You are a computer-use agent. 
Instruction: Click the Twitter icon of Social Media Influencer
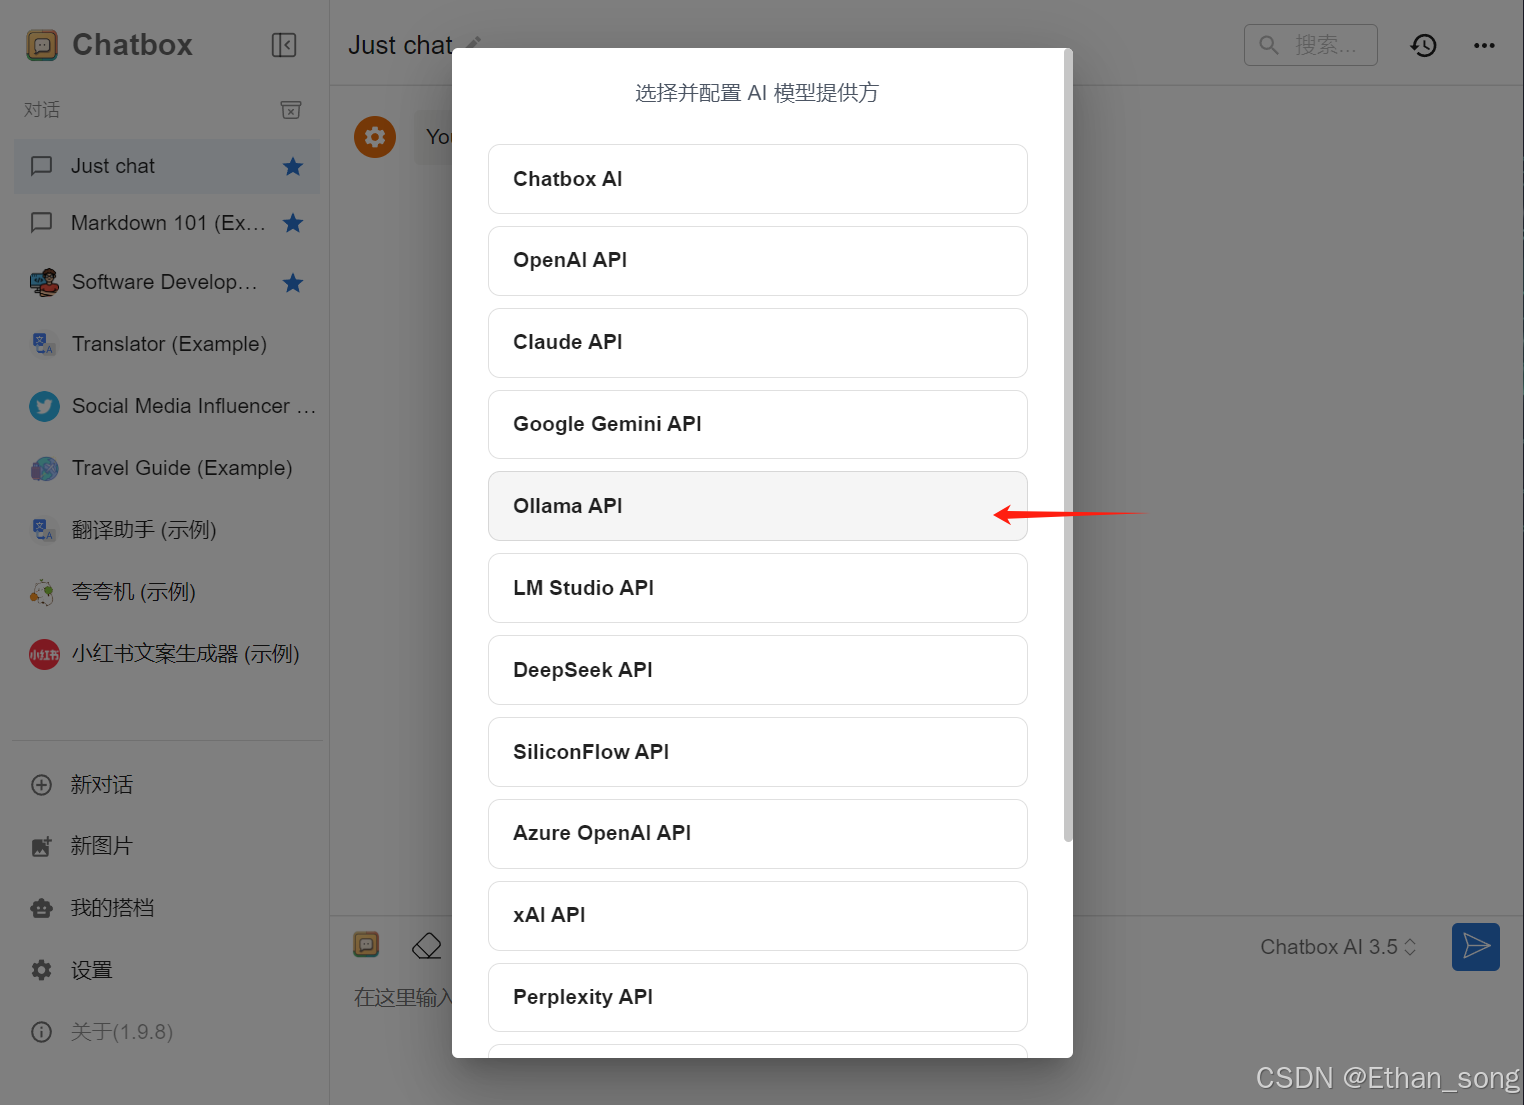pyautogui.click(x=44, y=406)
